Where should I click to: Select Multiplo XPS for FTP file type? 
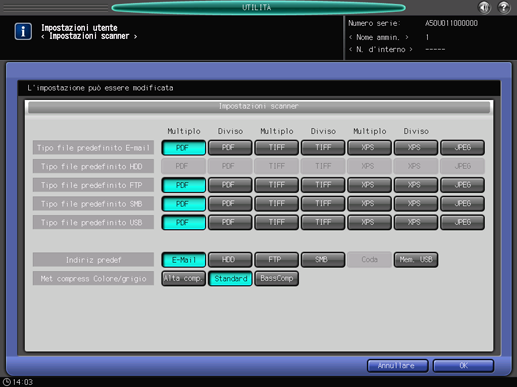369,185
